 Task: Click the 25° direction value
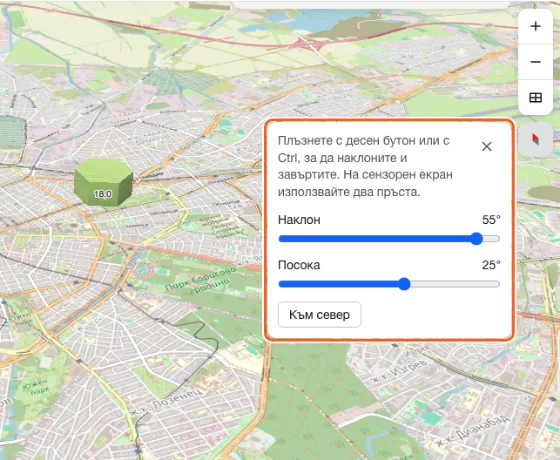tap(491, 265)
